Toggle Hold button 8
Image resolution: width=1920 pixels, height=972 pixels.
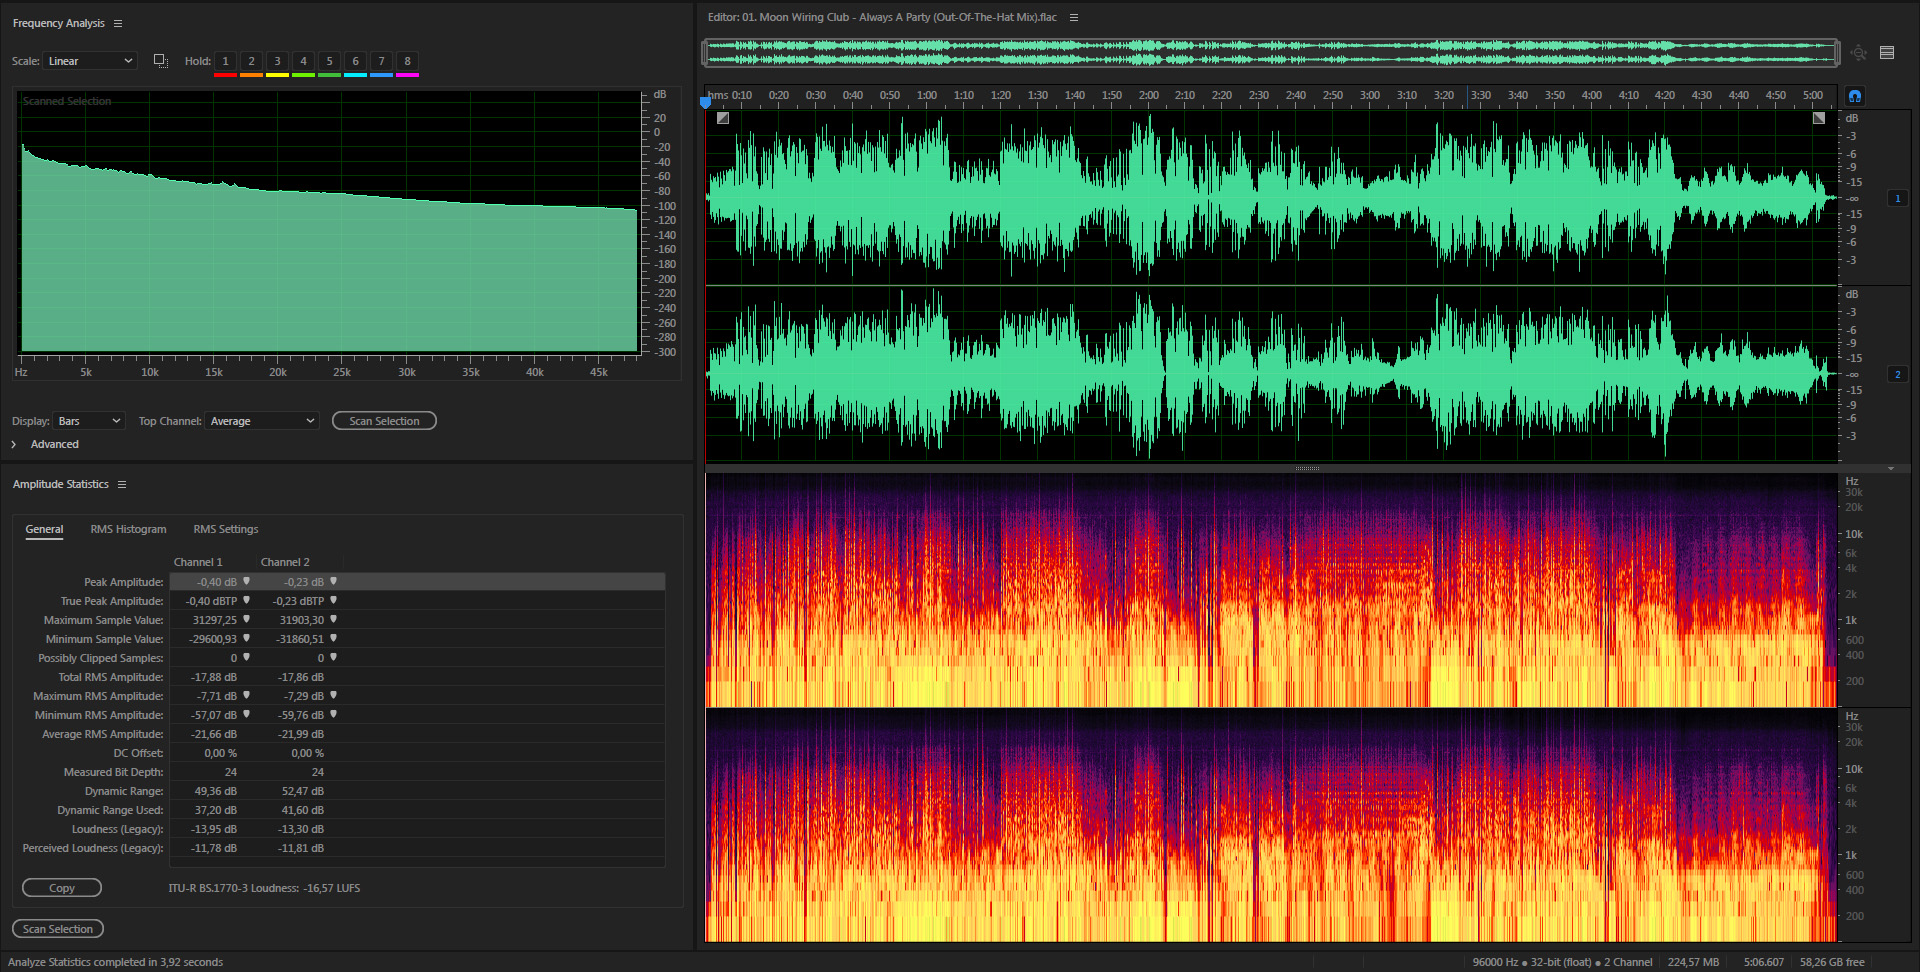[x=407, y=61]
